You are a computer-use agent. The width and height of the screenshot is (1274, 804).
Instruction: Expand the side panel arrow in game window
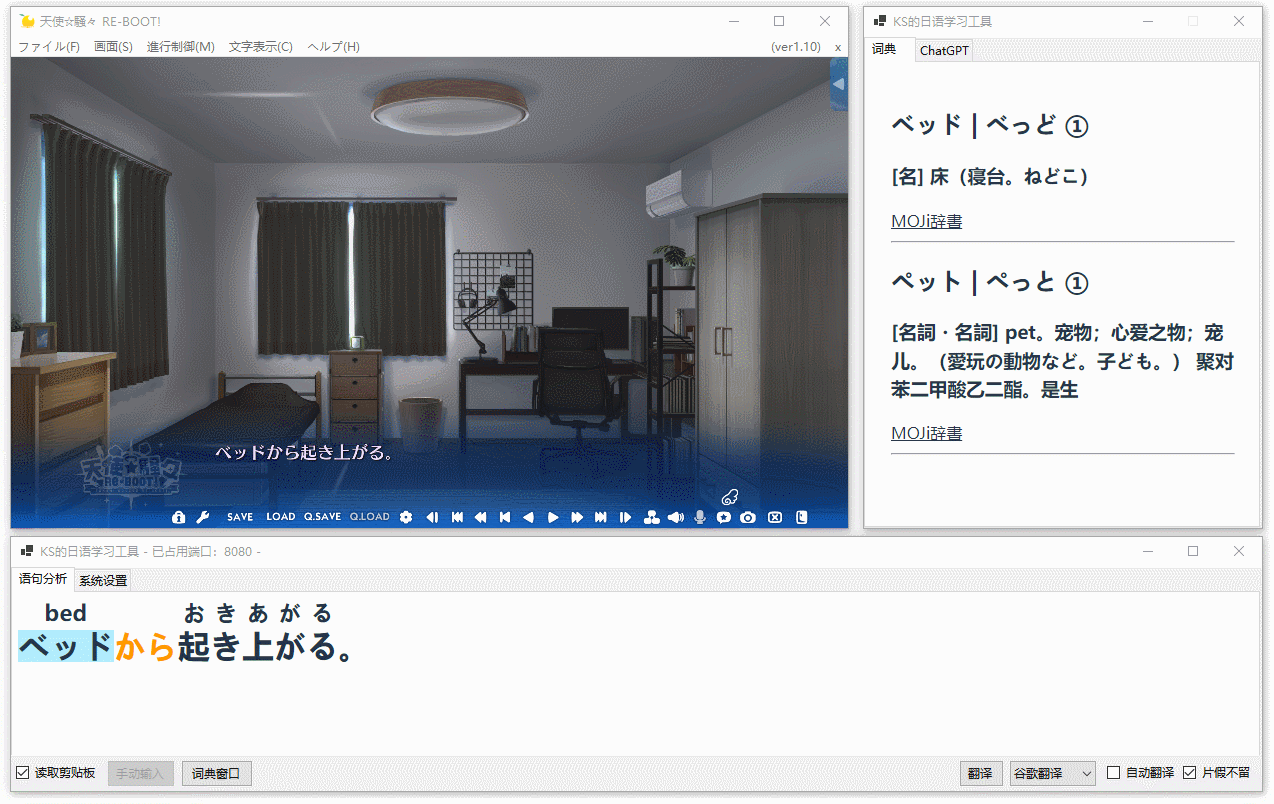[x=838, y=85]
